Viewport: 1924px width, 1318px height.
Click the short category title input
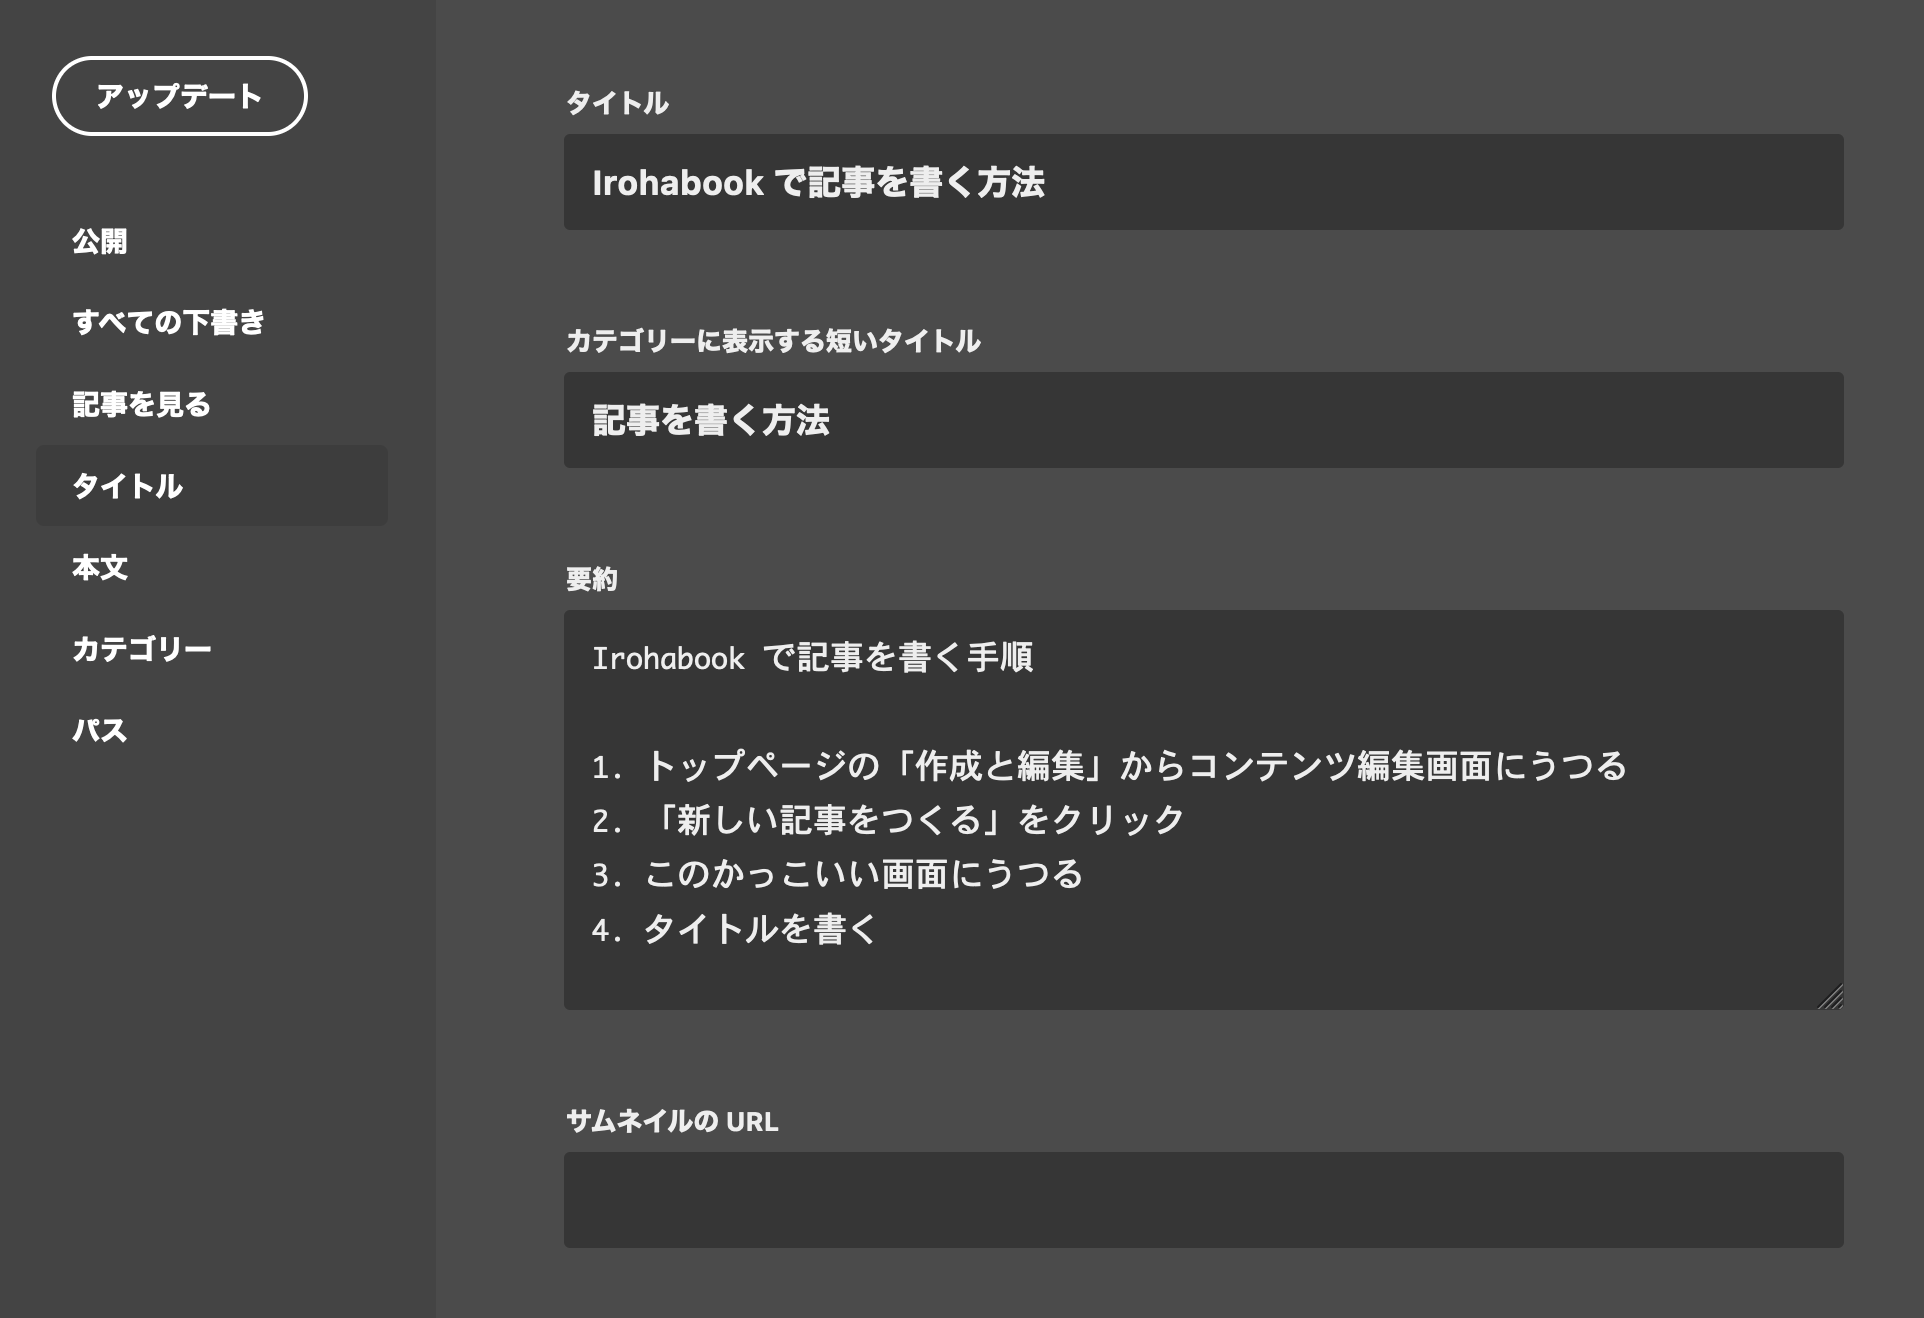click(x=1202, y=420)
